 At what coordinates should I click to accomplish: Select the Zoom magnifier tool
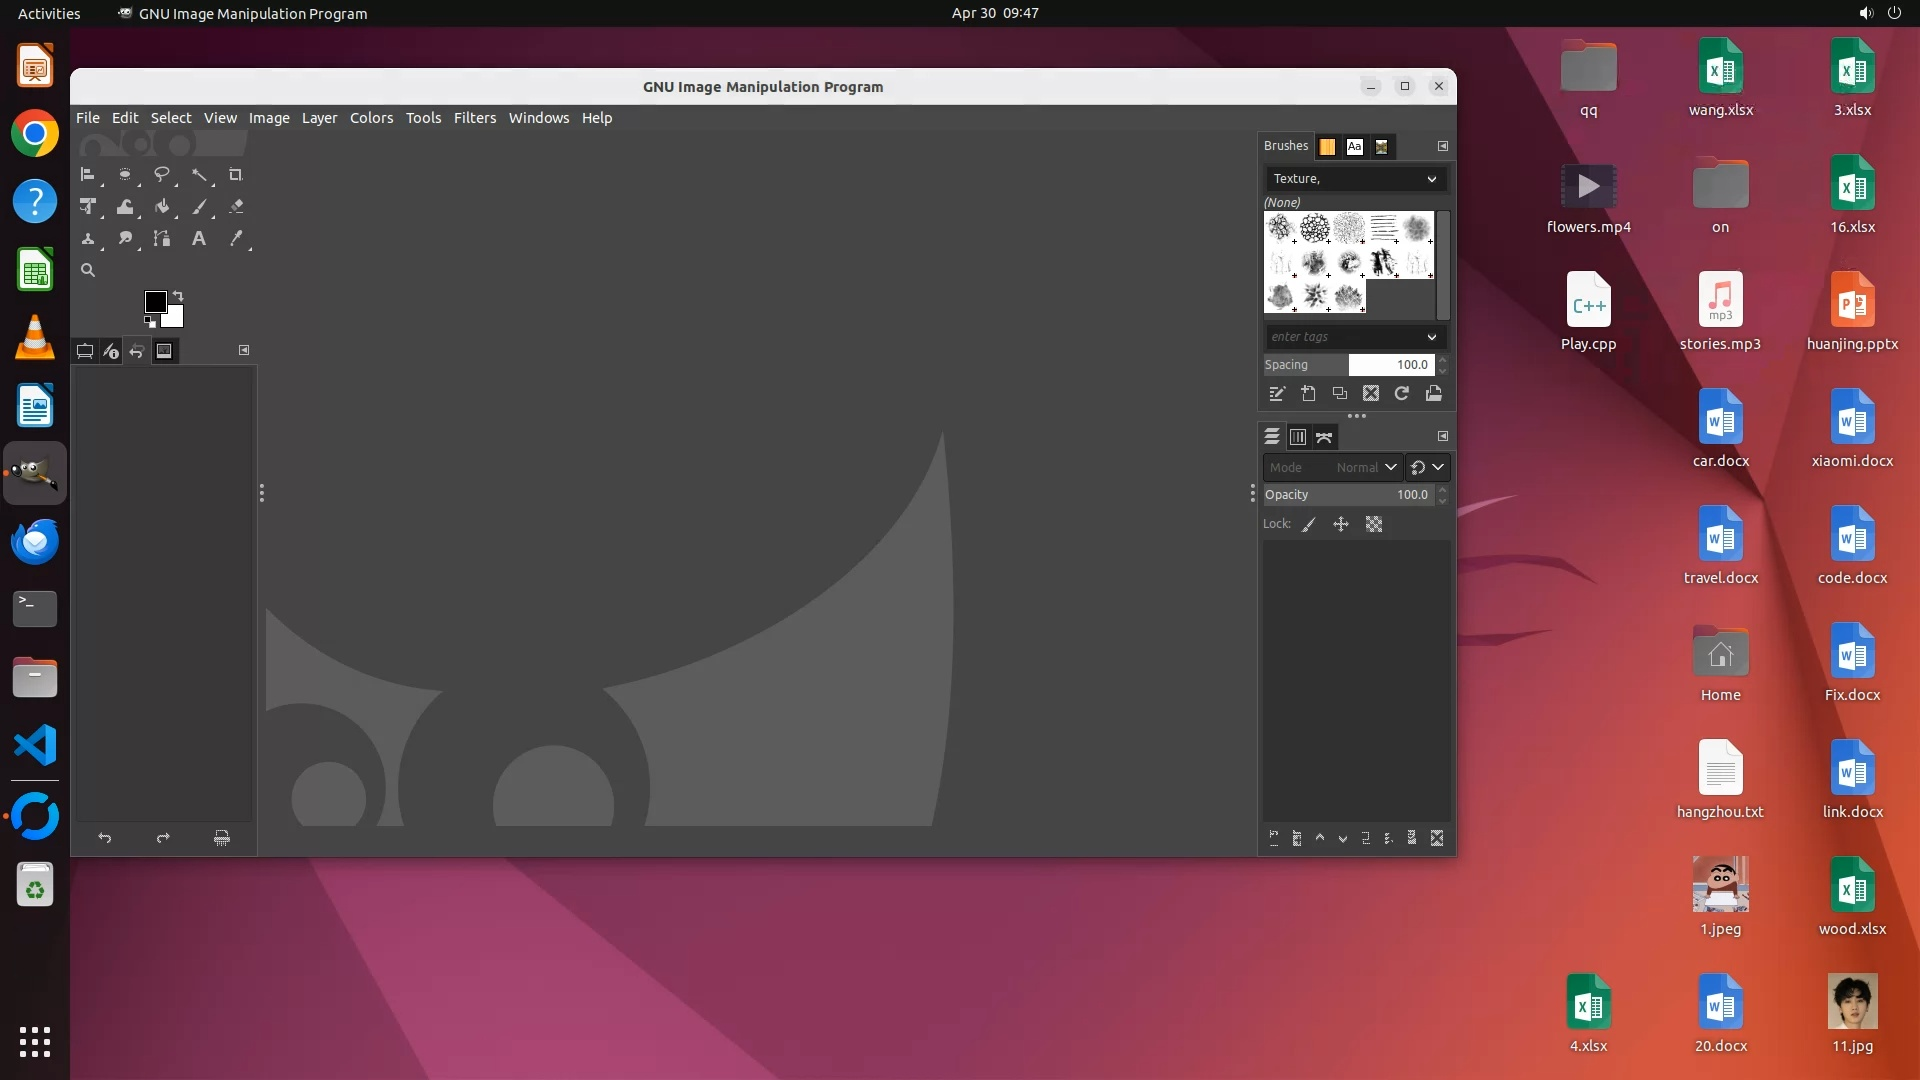(x=88, y=271)
